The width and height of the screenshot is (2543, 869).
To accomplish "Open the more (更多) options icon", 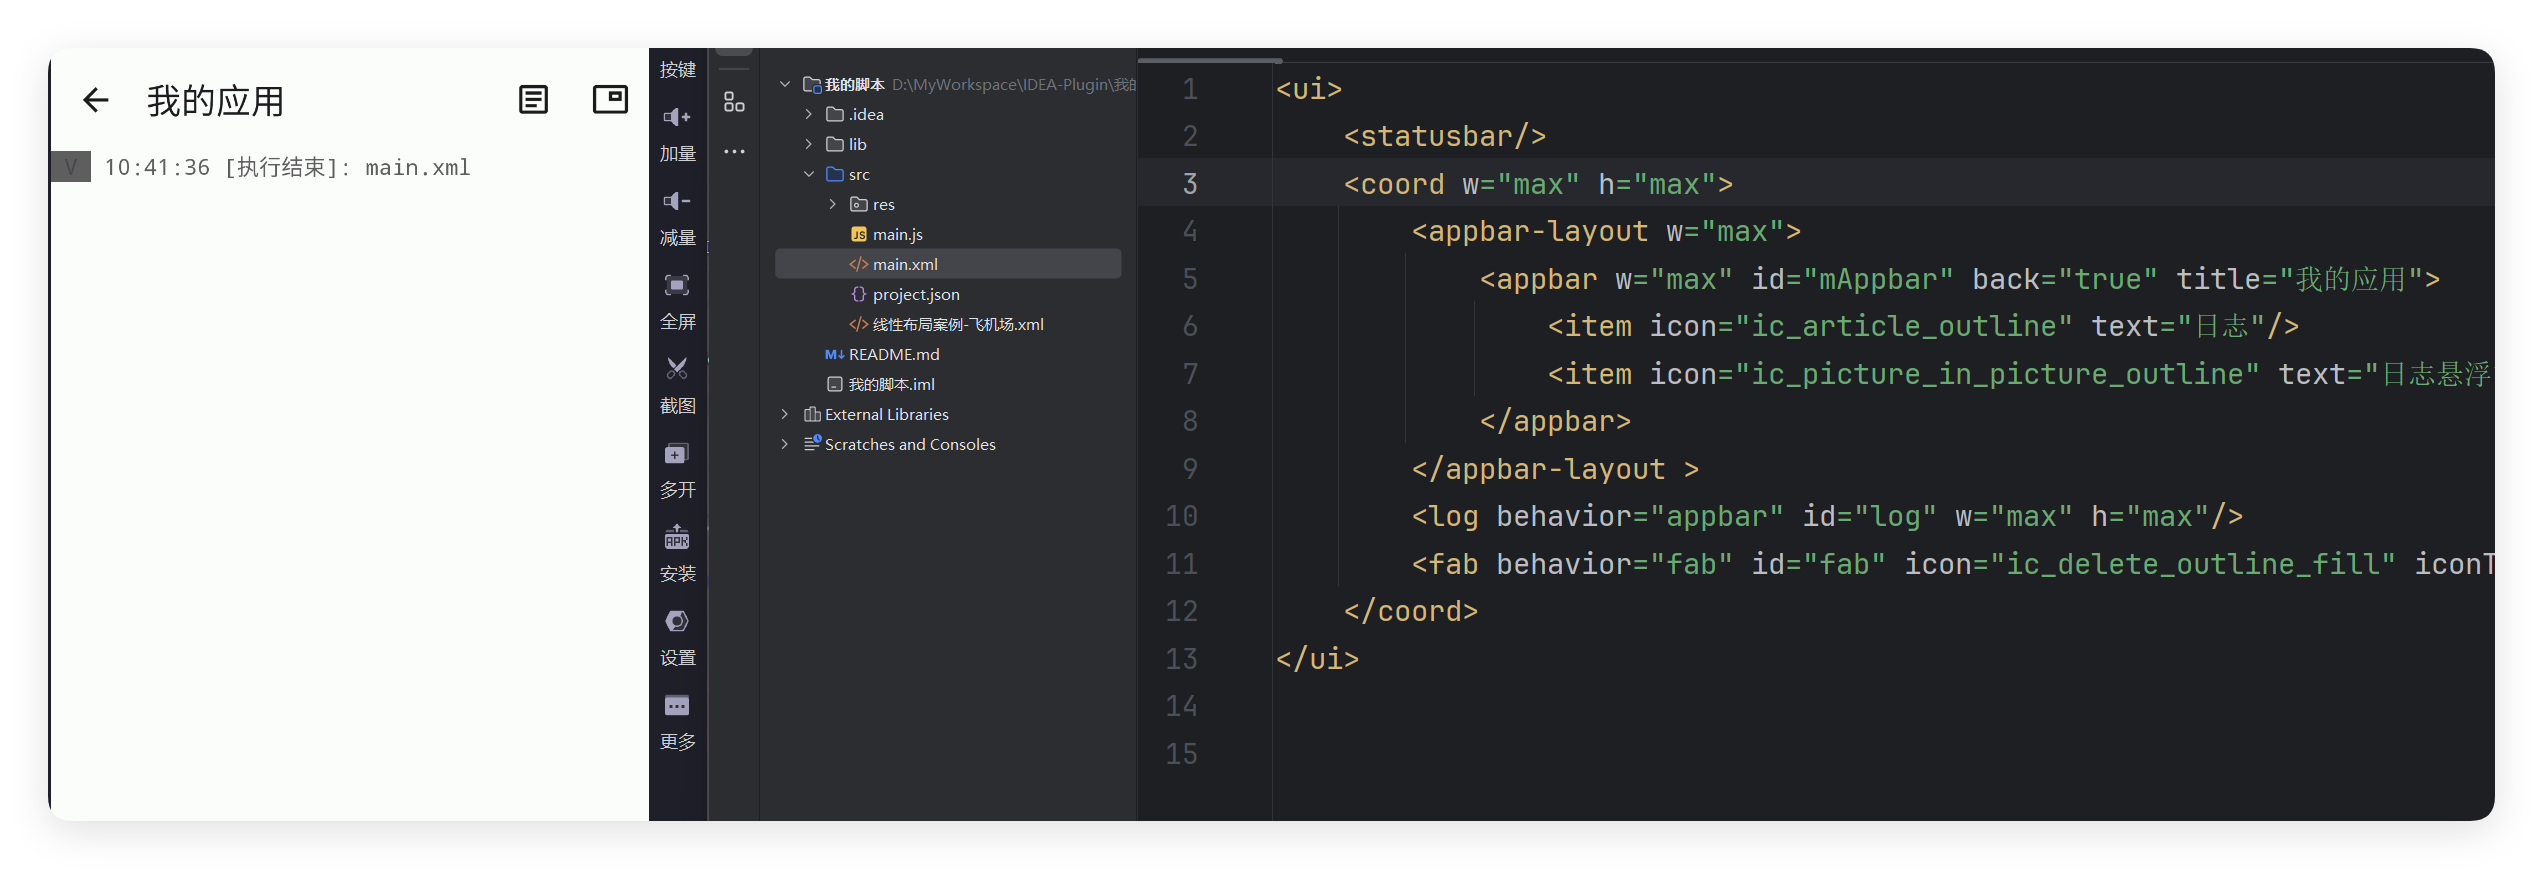I will (677, 706).
